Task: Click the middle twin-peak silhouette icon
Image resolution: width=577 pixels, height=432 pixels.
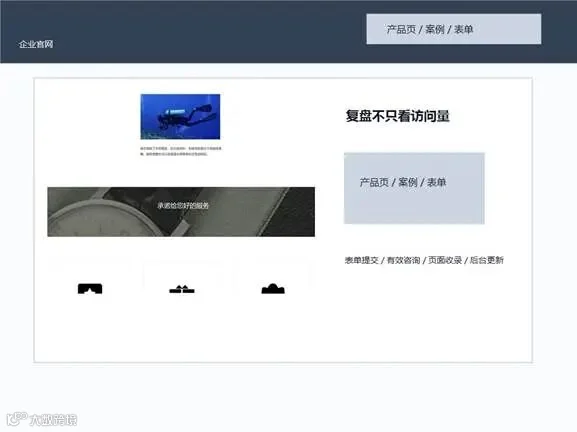Action: (x=182, y=289)
